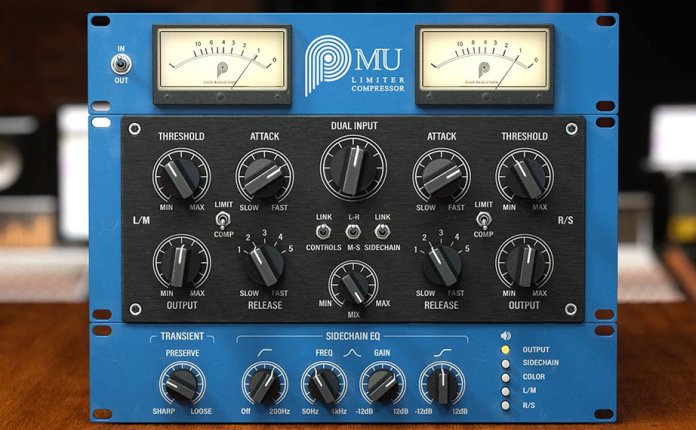
Task: Click the TRANSIENT section label
Action: [x=182, y=336]
